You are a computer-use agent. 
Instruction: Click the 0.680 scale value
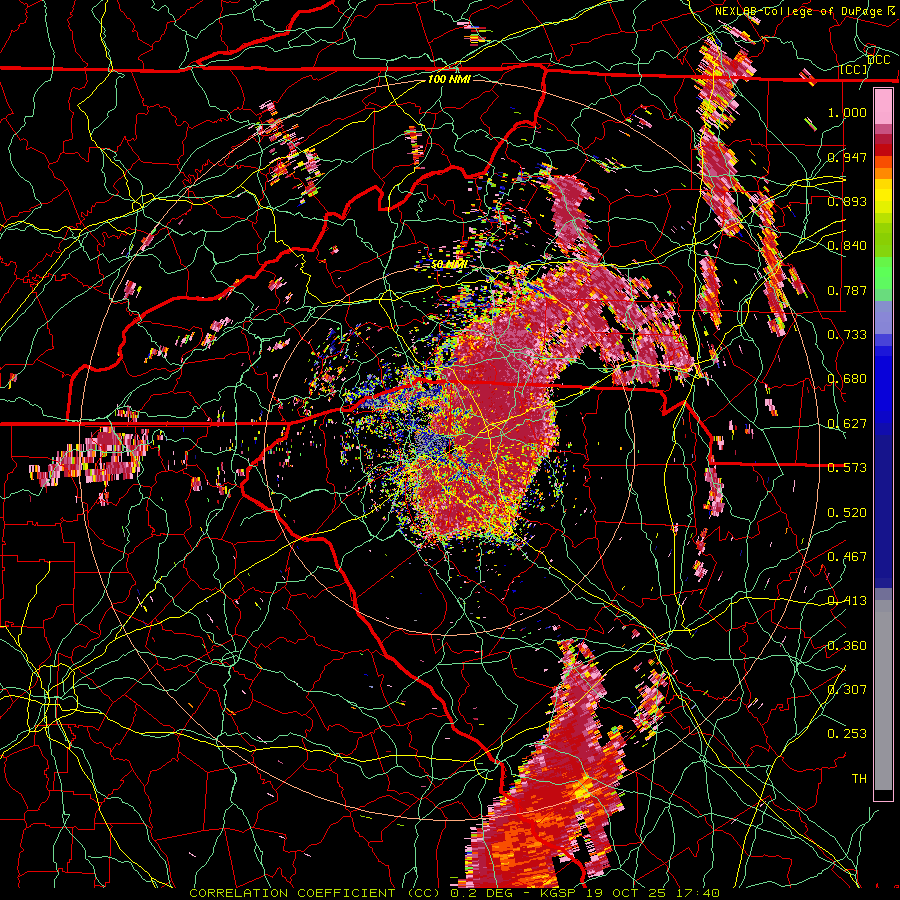pyautogui.click(x=847, y=379)
